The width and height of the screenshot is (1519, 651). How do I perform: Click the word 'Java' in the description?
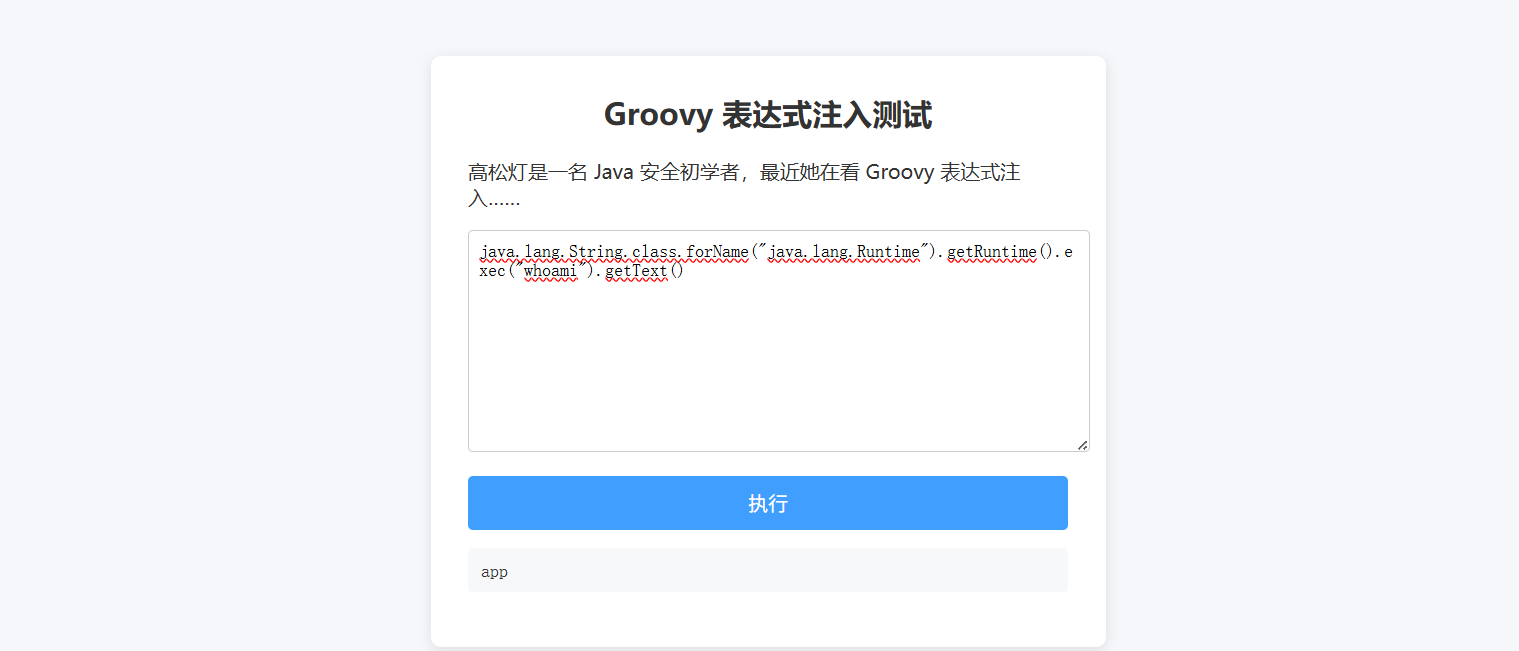pos(613,172)
